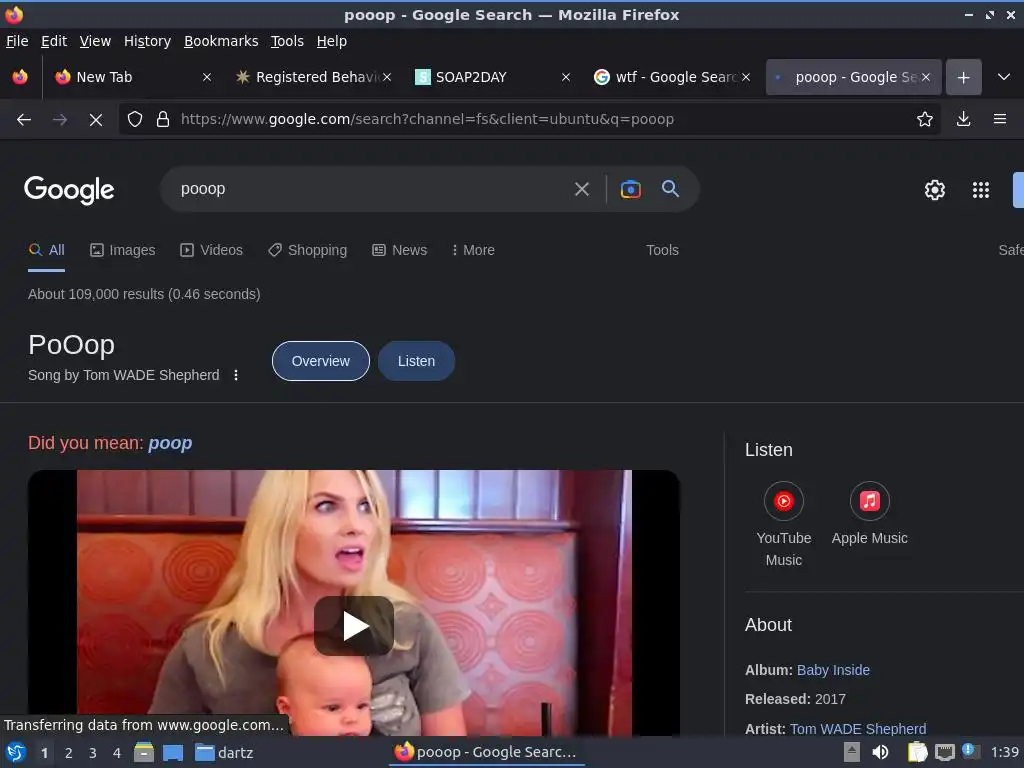Screen dimensions: 1024x768
Task: Select the Shopping search filter
Action: [x=308, y=250]
